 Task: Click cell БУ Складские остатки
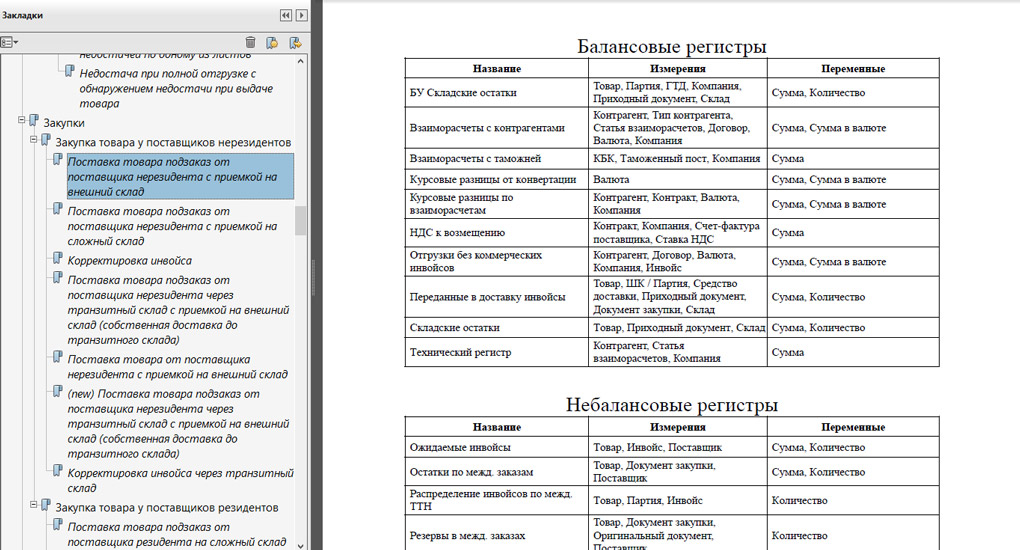(x=496, y=92)
